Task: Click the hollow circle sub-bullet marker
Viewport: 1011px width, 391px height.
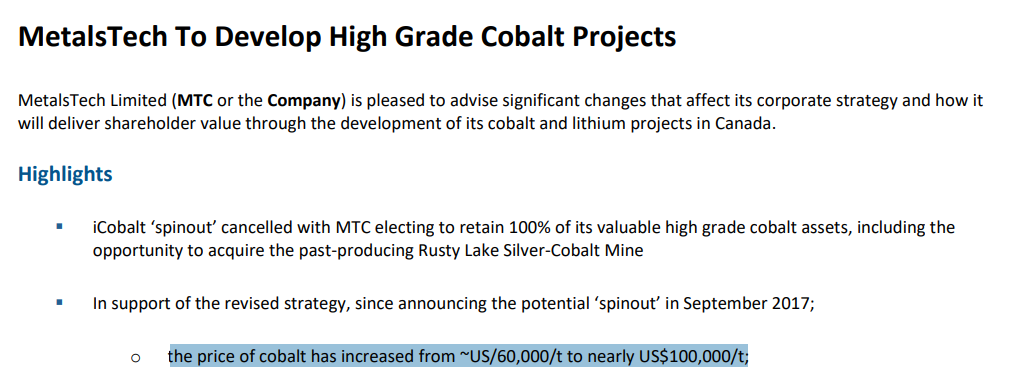Action: (x=135, y=357)
